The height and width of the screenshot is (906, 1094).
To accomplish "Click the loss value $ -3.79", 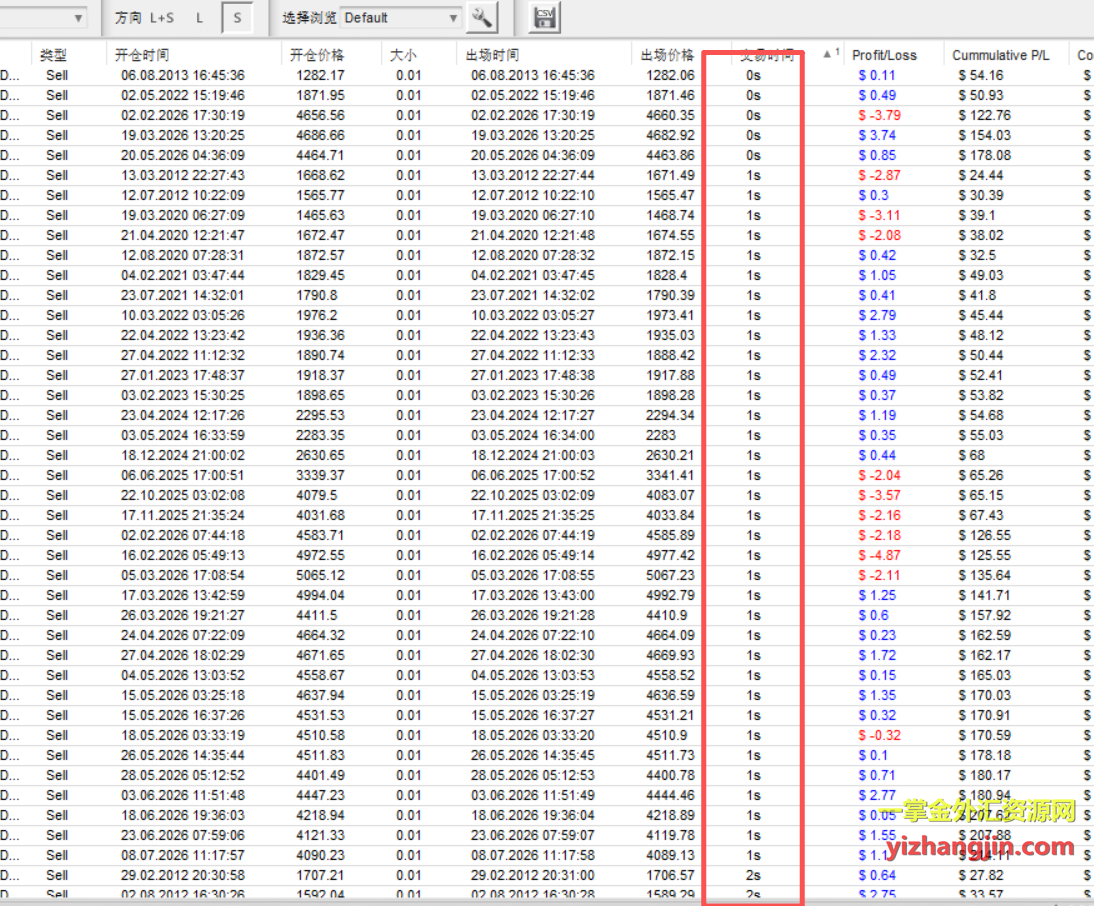I will pos(879,115).
